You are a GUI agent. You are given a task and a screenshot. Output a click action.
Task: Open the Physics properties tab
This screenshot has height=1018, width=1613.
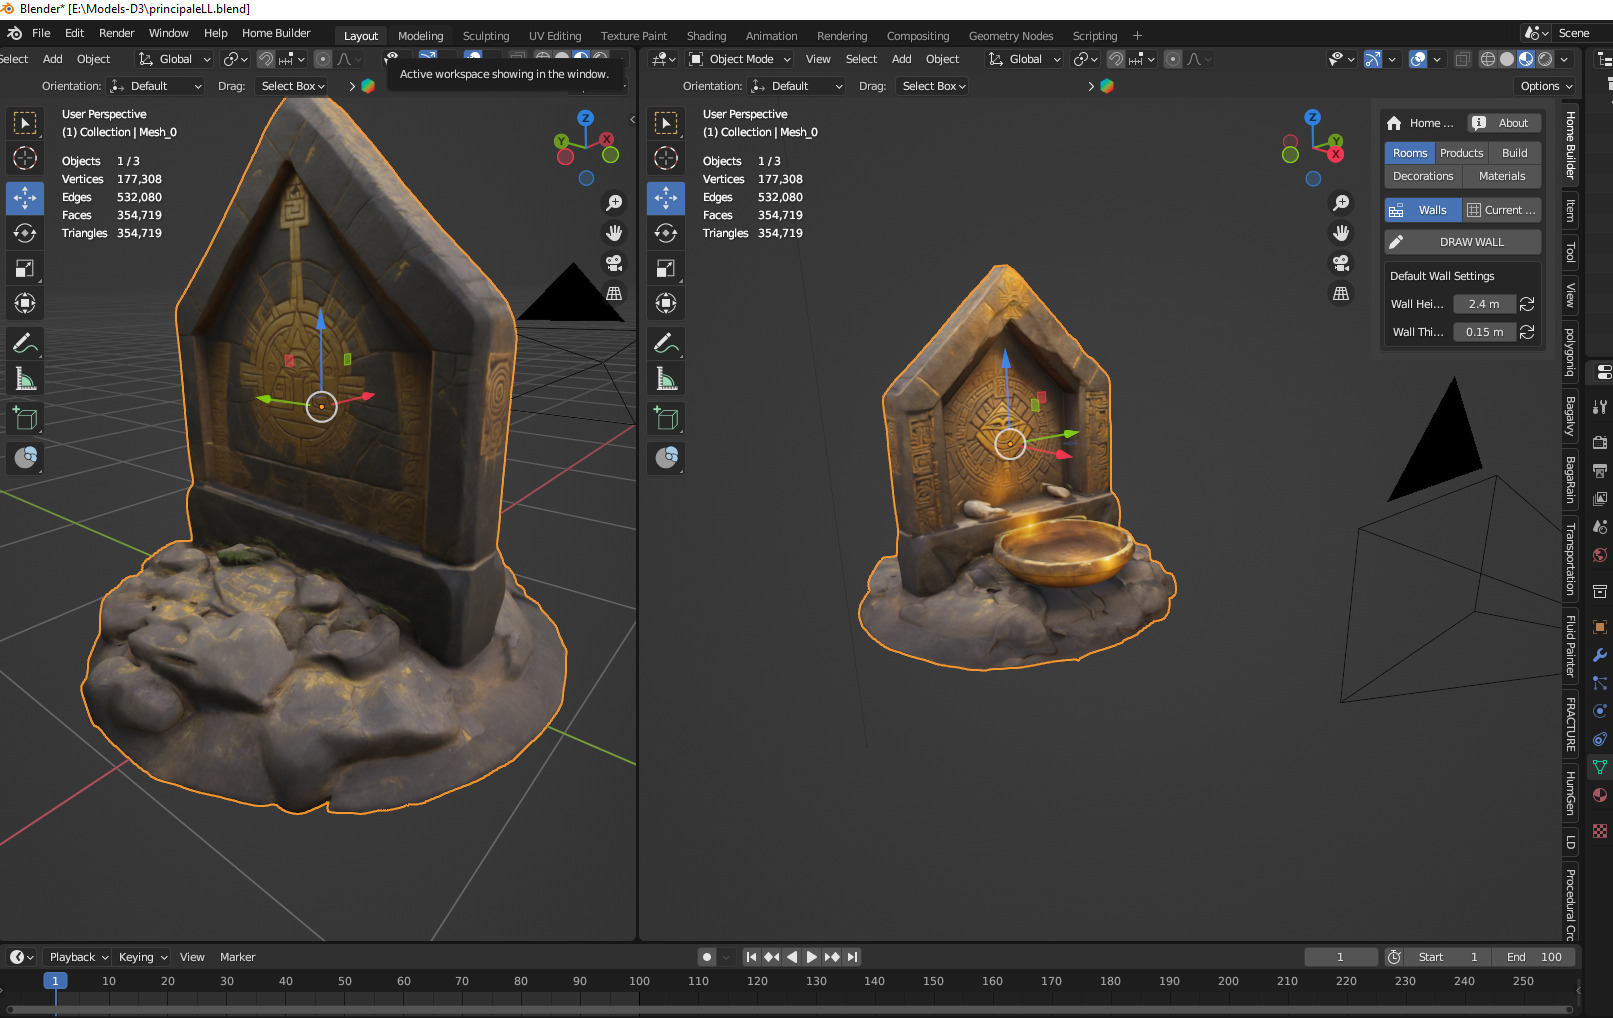(x=1600, y=711)
